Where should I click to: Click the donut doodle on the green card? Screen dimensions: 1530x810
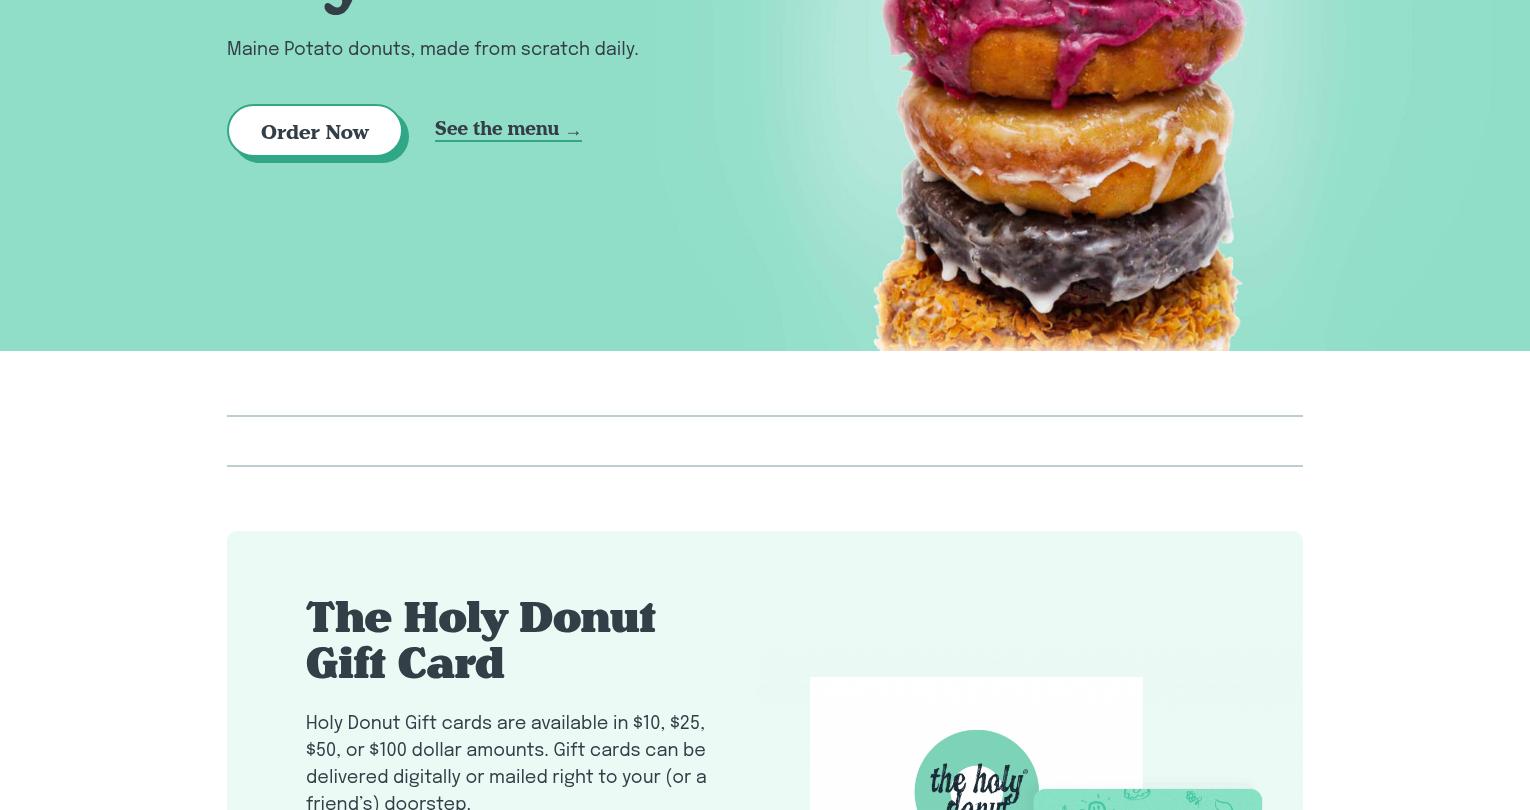click(1137, 794)
